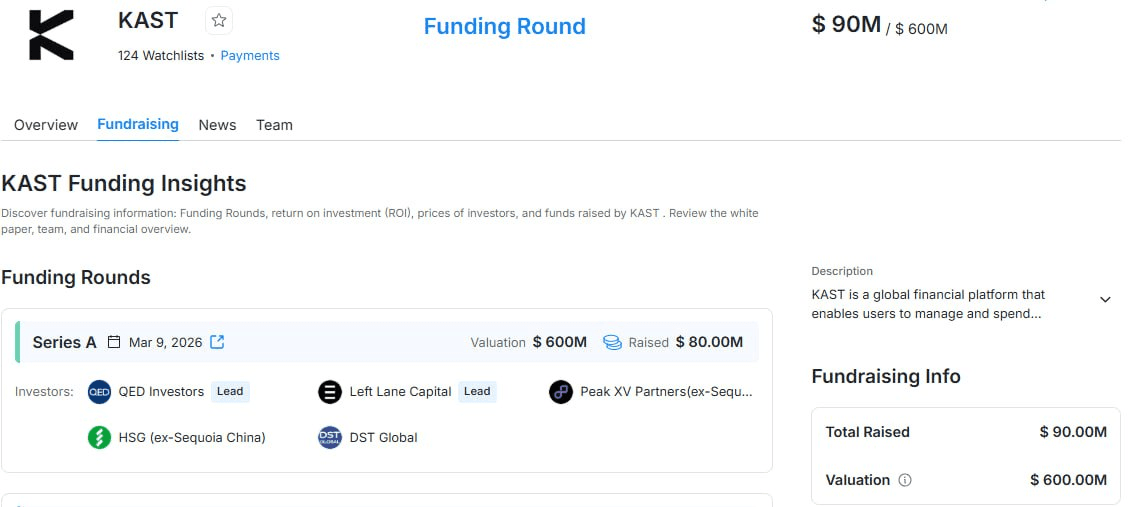Click the Left Lane Capital logo

tap(330, 392)
